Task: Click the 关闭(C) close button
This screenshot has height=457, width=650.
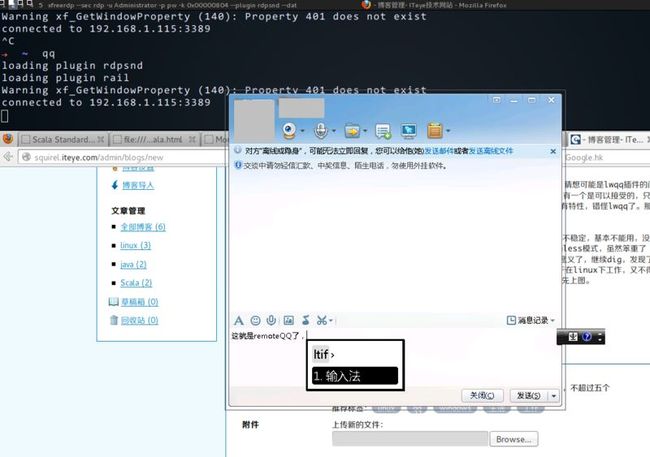Action: point(482,396)
